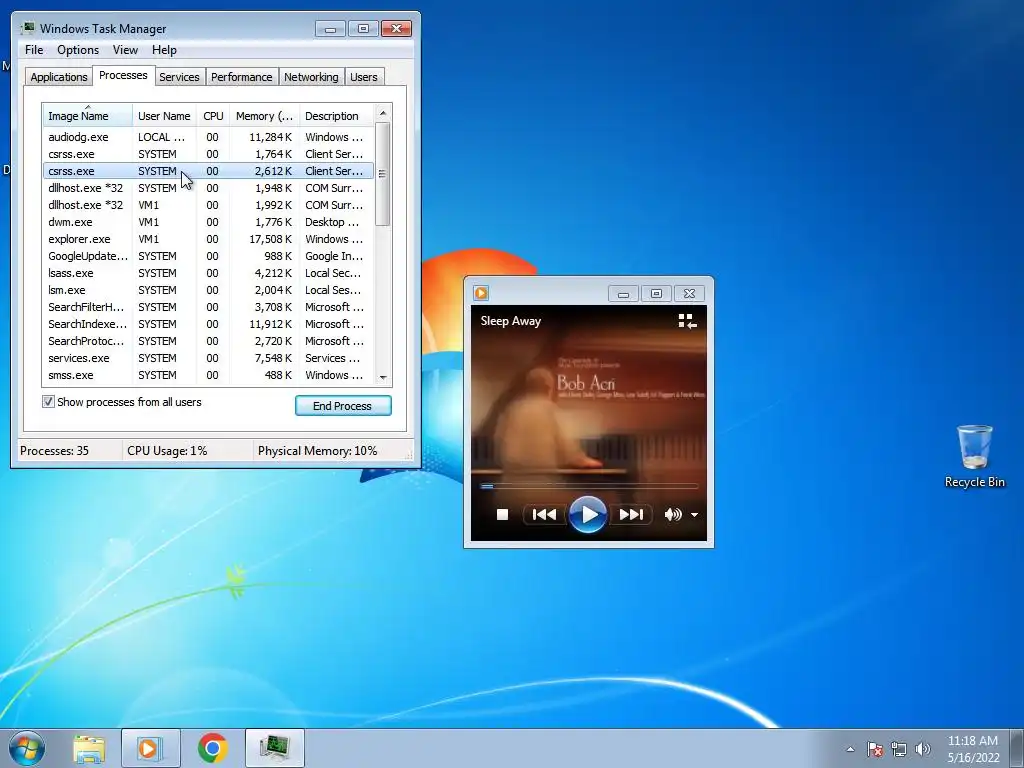The width and height of the screenshot is (1024, 768).
Task: Select the smss.exe process row
Action: click(208, 375)
